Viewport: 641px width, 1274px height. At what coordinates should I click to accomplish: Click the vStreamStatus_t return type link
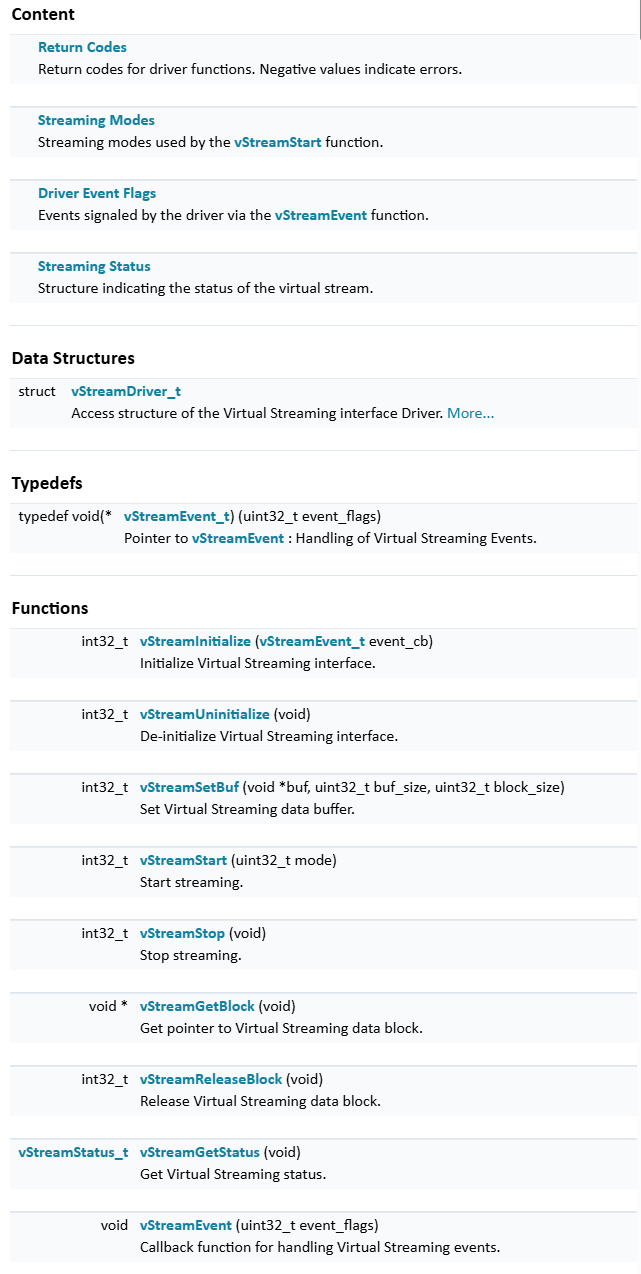73,1152
